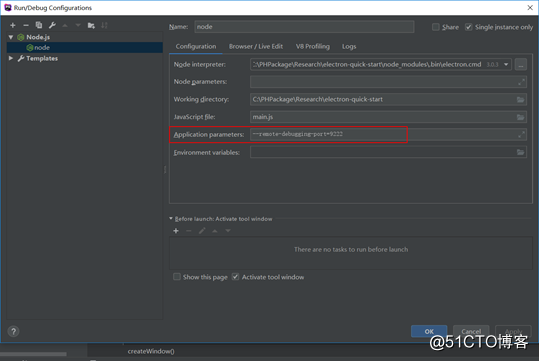Image resolution: width=539 pixels, height=361 pixels.
Task: Move before-launch task down arrow
Action: (228, 231)
